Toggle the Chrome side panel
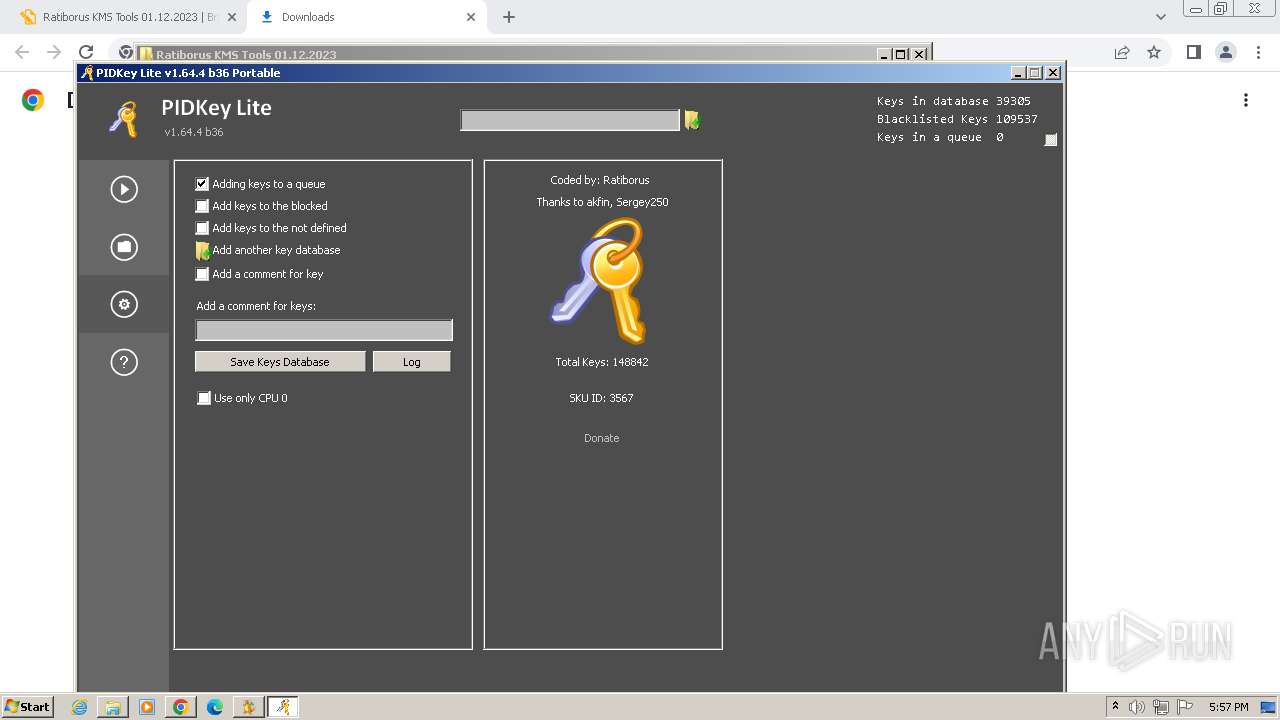This screenshot has width=1280, height=720. pos(1193,52)
